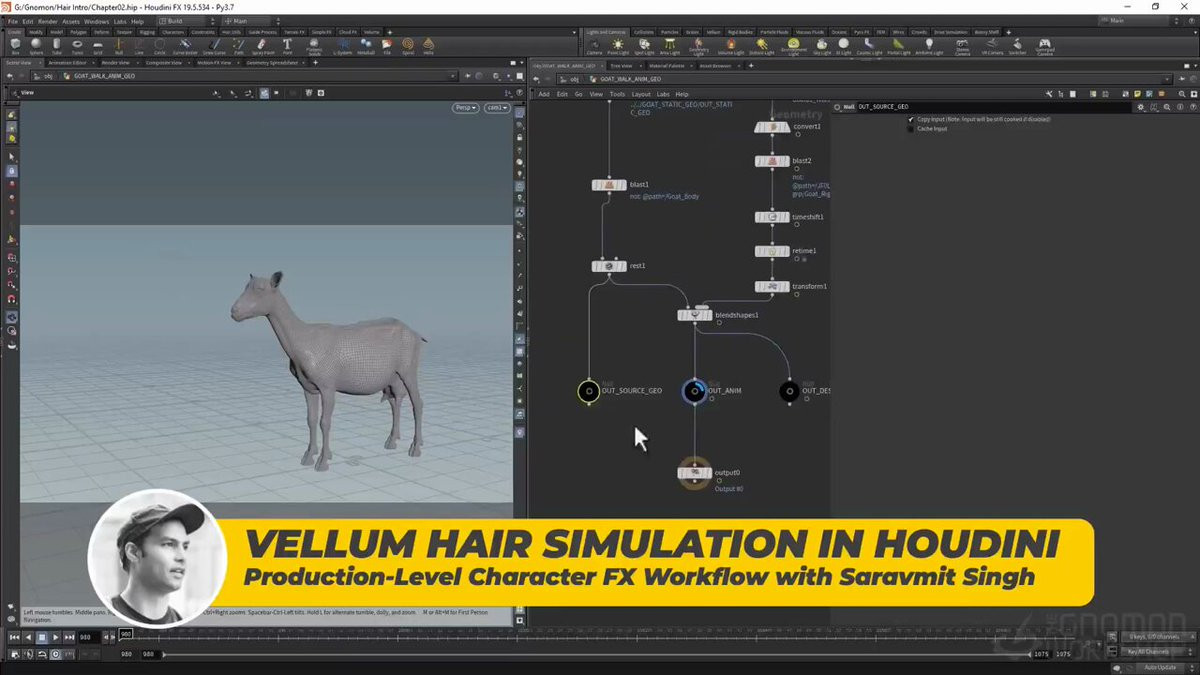
Task: Select the Sphere shelf tool
Action: click(x=36, y=46)
